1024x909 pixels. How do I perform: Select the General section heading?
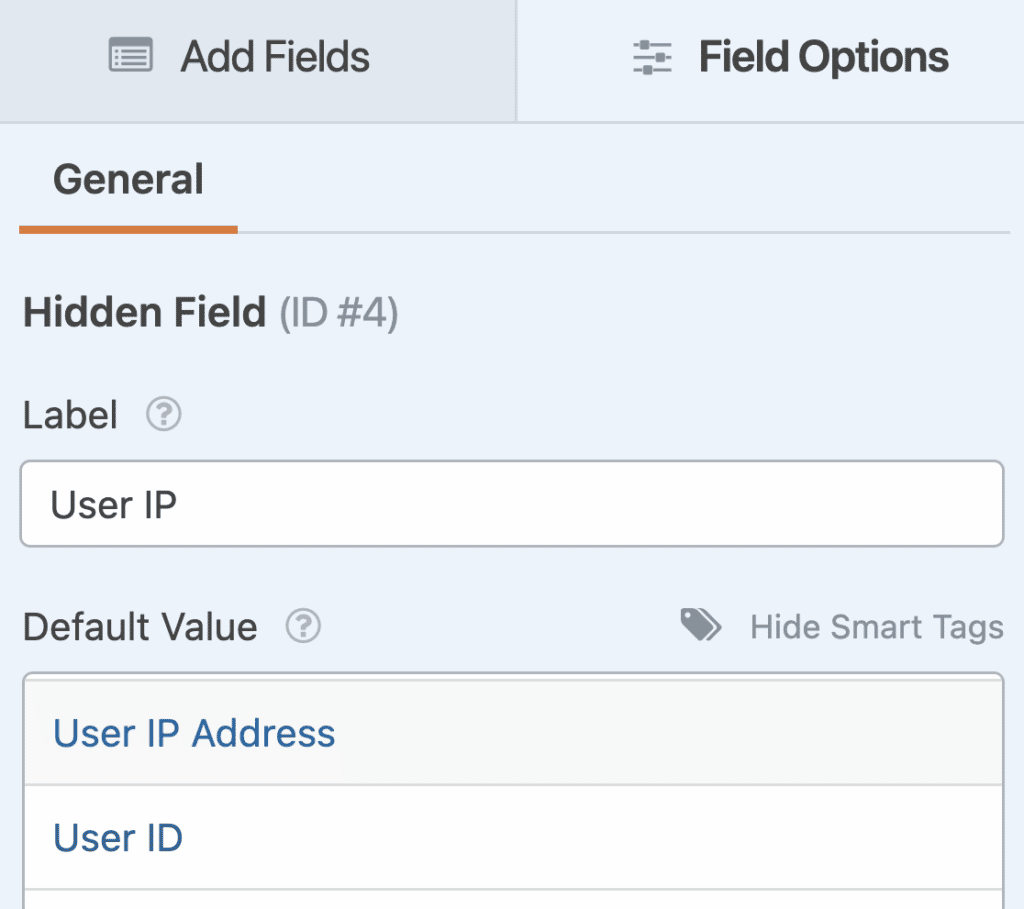click(128, 180)
